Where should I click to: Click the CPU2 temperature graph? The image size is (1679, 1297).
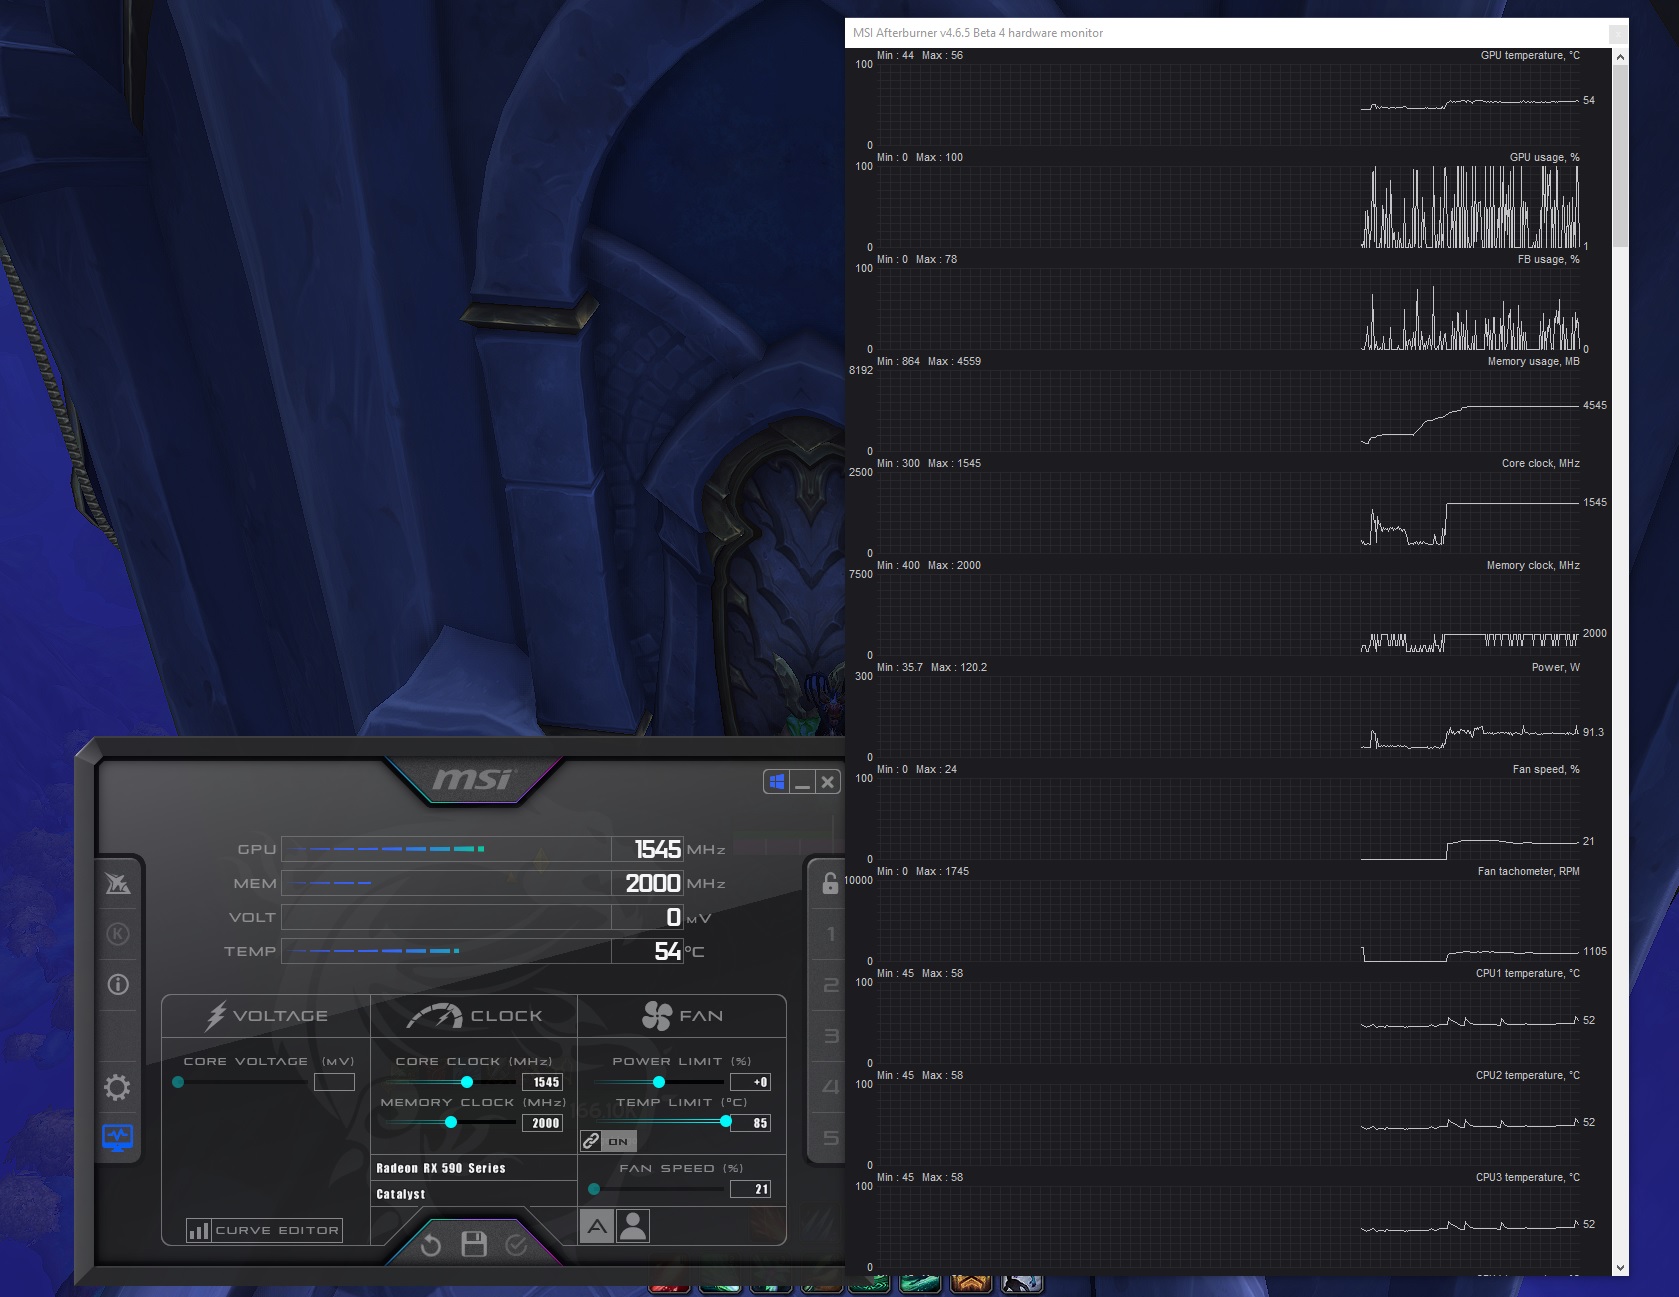point(1229,1125)
